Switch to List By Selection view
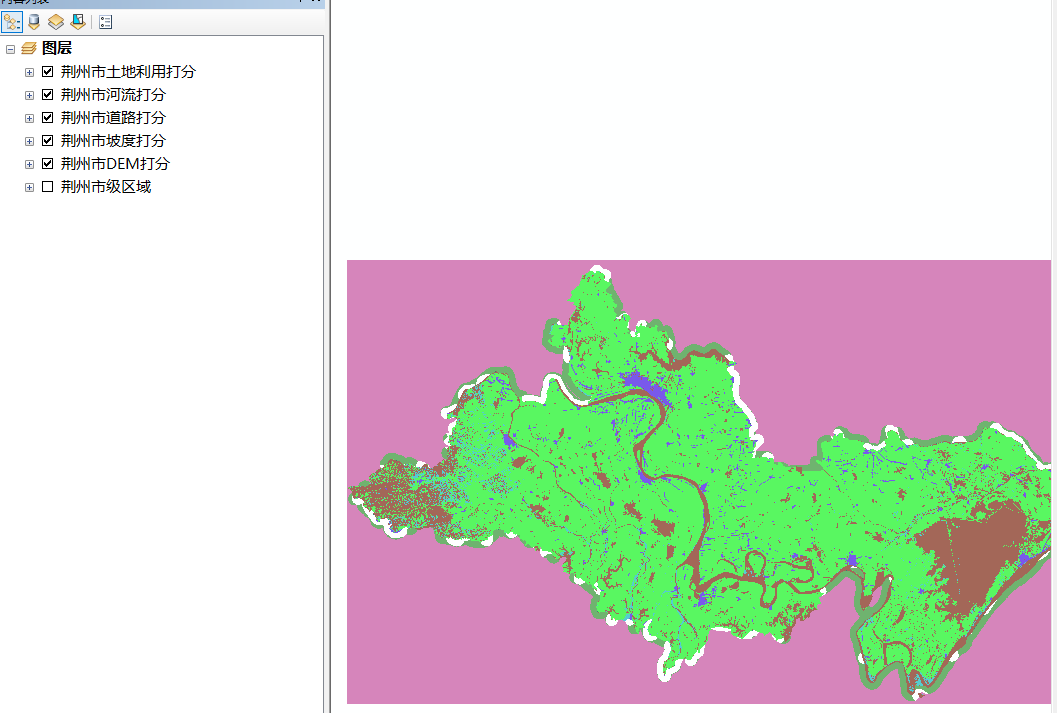The height and width of the screenshot is (713, 1057). [78, 22]
